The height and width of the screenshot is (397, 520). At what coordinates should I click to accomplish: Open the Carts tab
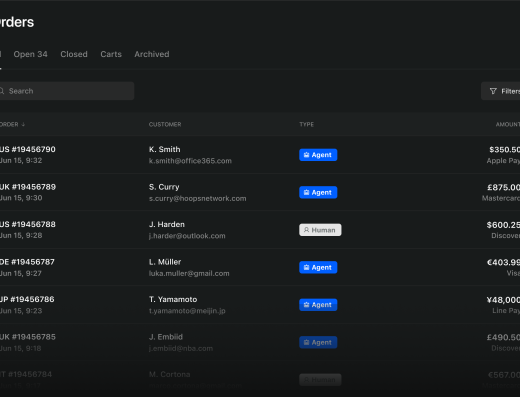111,54
